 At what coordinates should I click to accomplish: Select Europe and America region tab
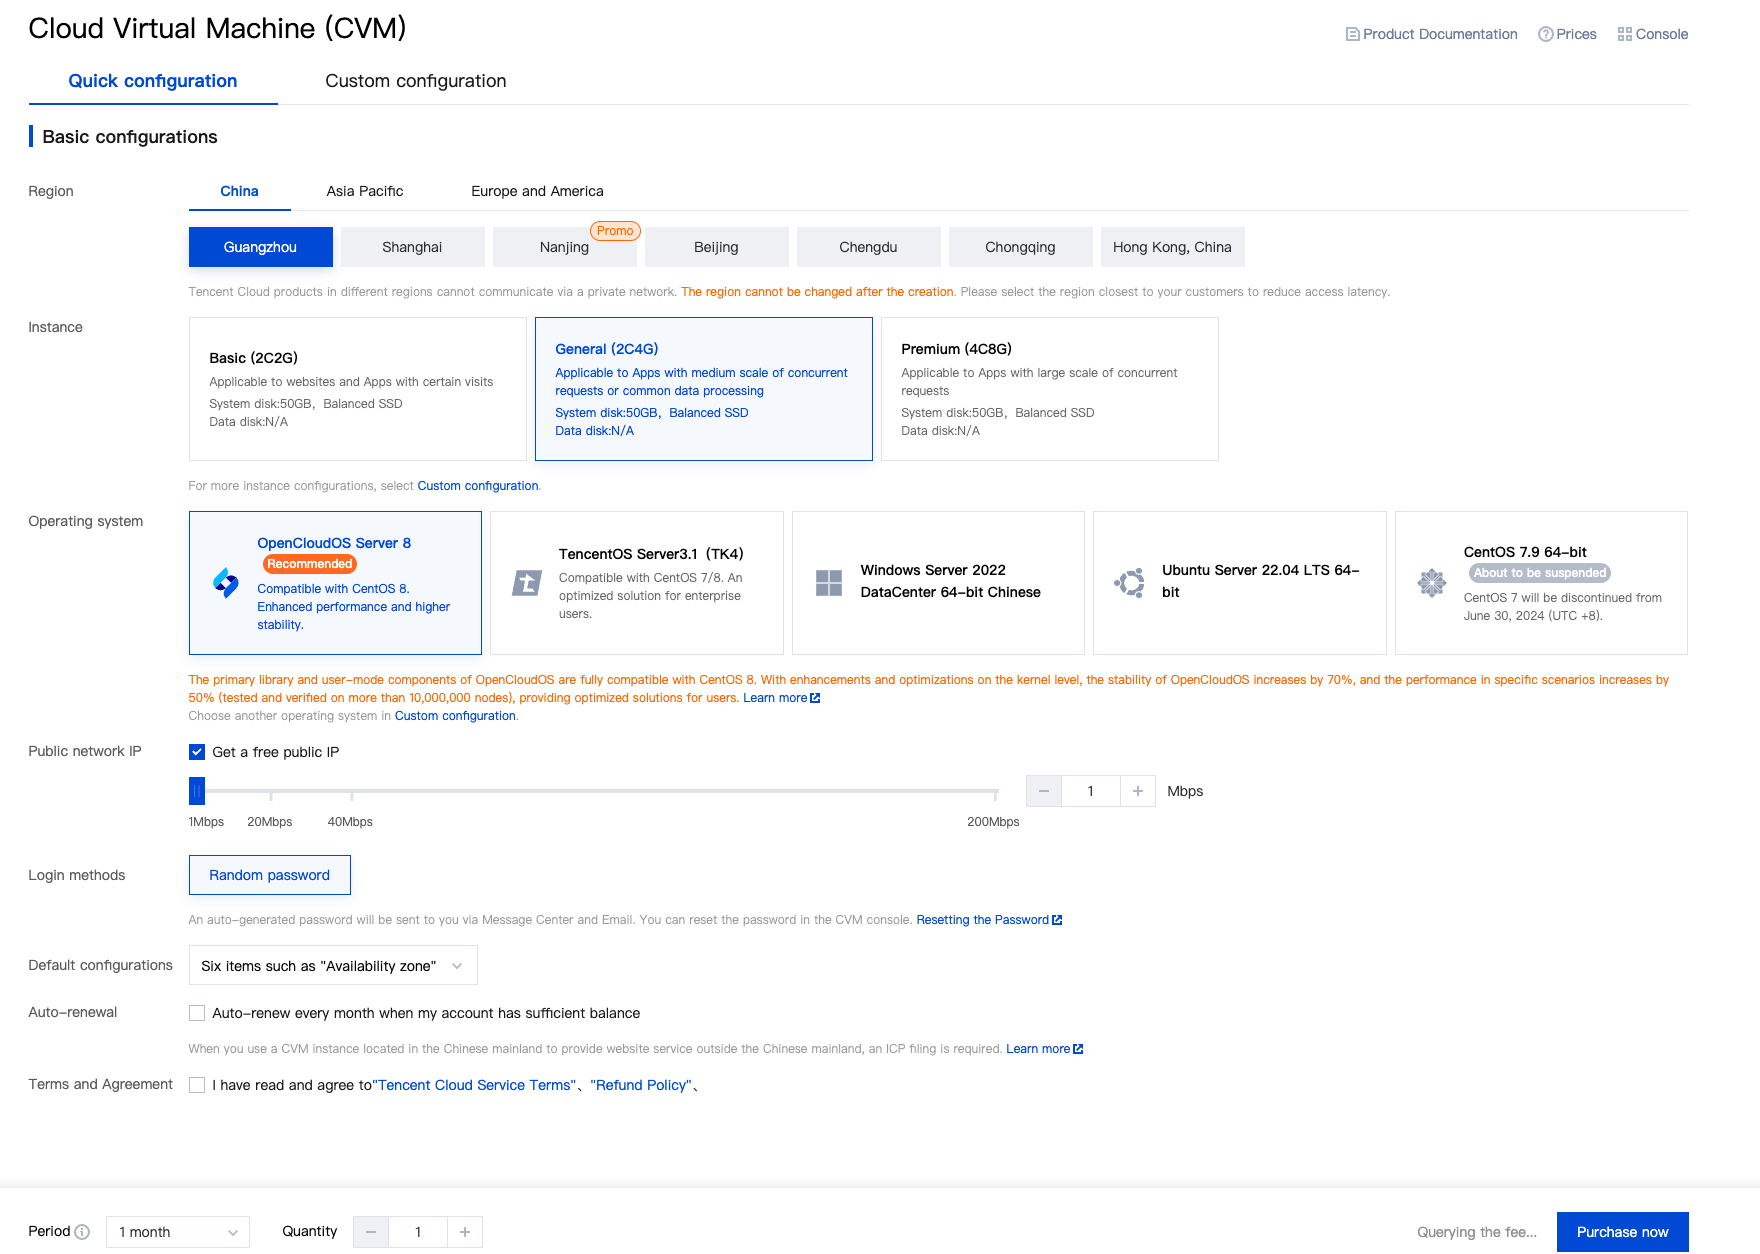point(538,191)
